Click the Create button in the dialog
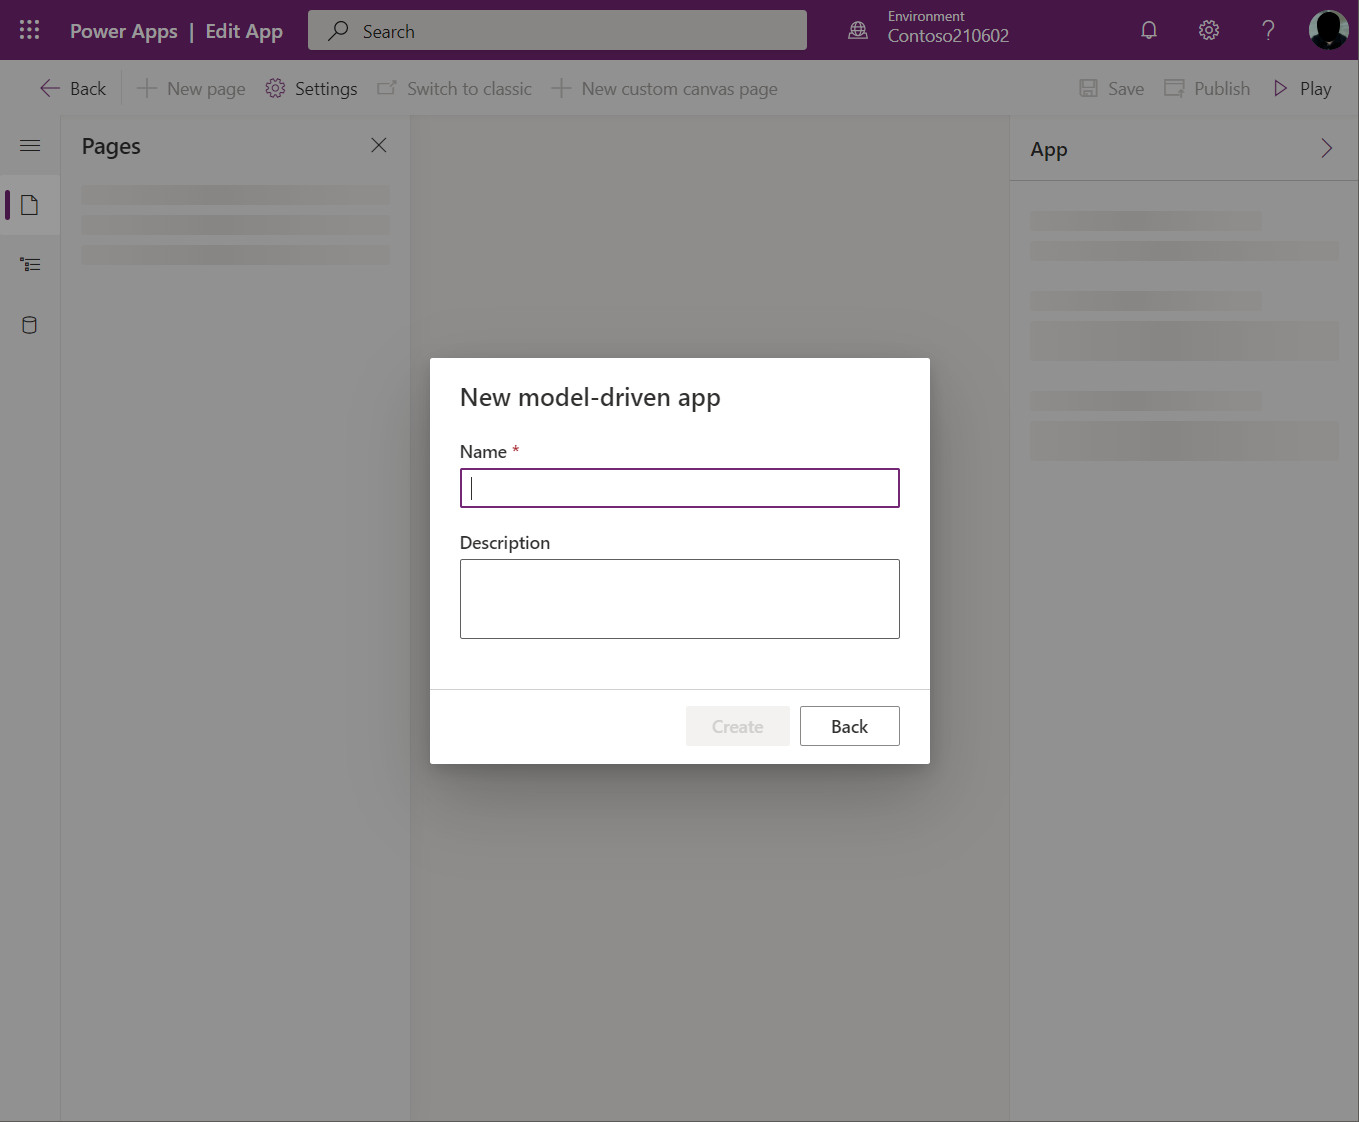Image resolution: width=1359 pixels, height=1122 pixels. 737,726
